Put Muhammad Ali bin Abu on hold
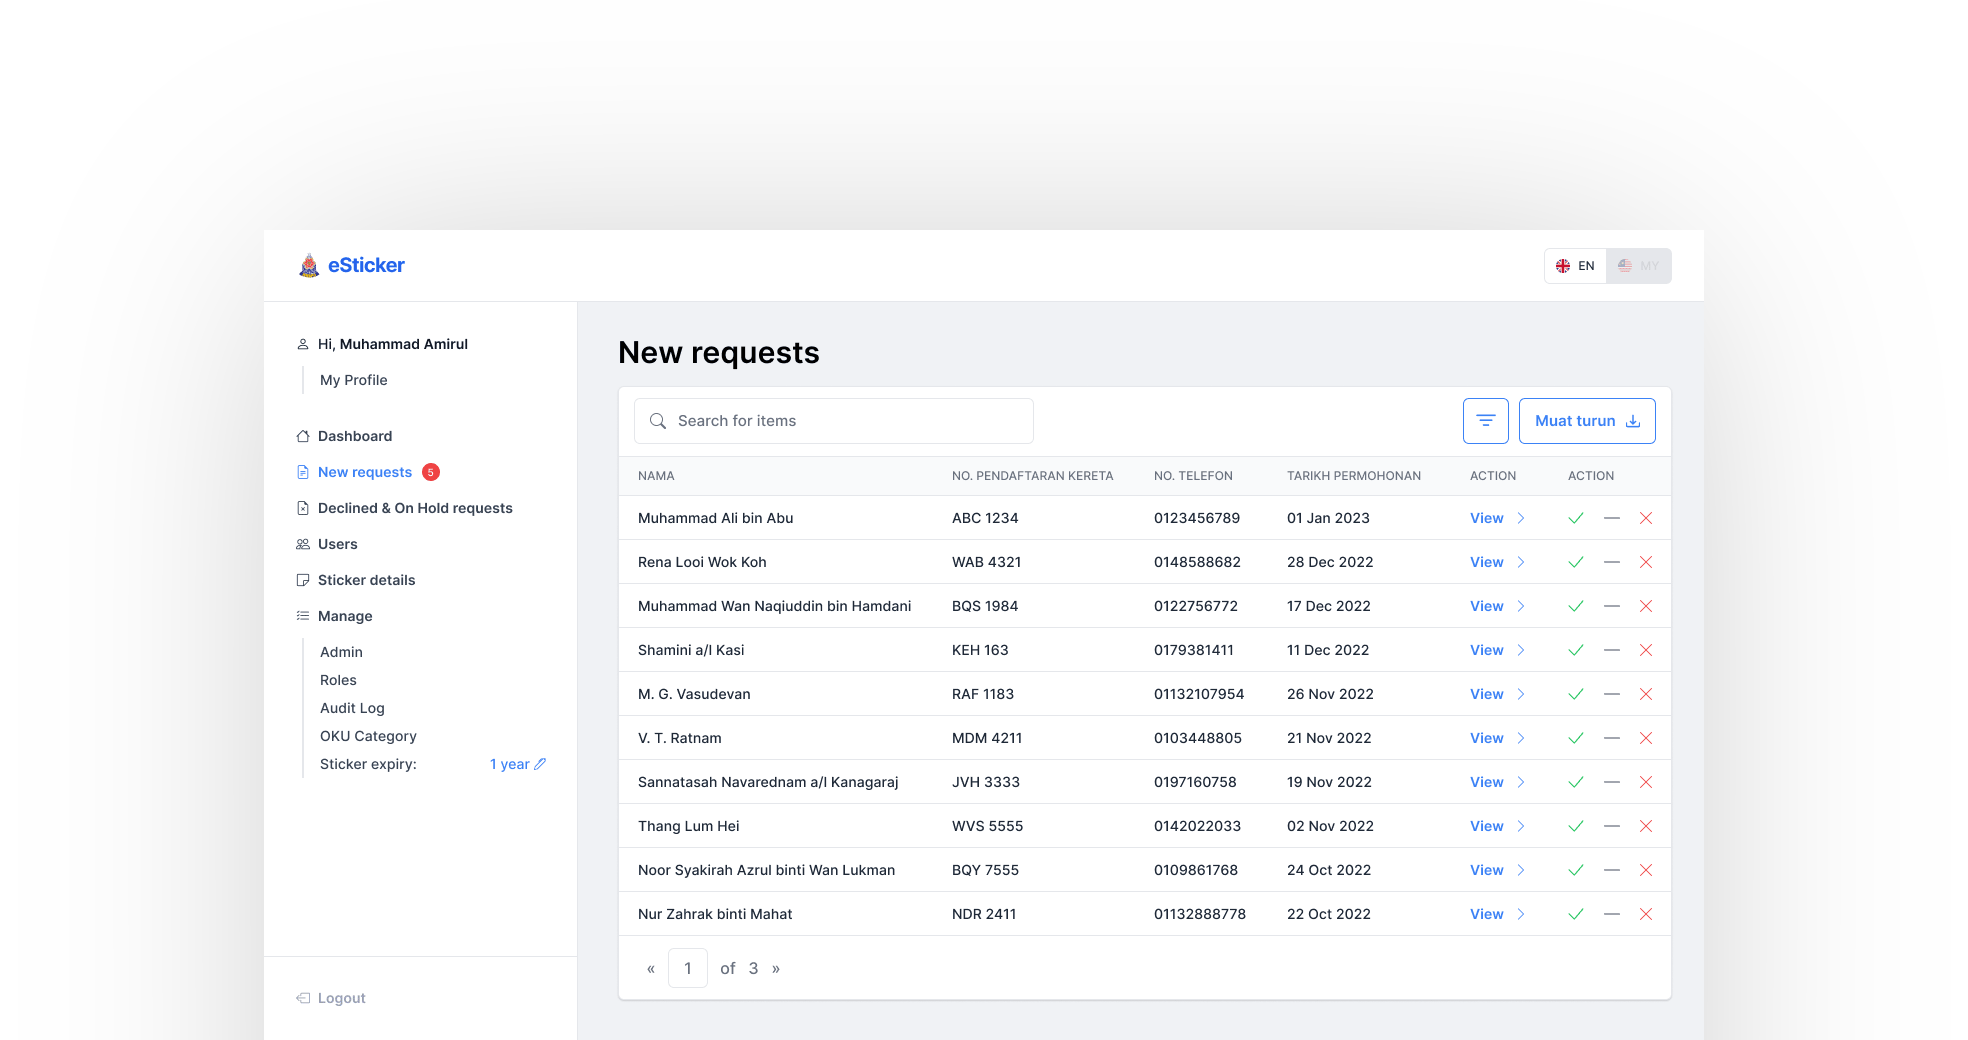The image size is (1968, 1040). coord(1612,518)
